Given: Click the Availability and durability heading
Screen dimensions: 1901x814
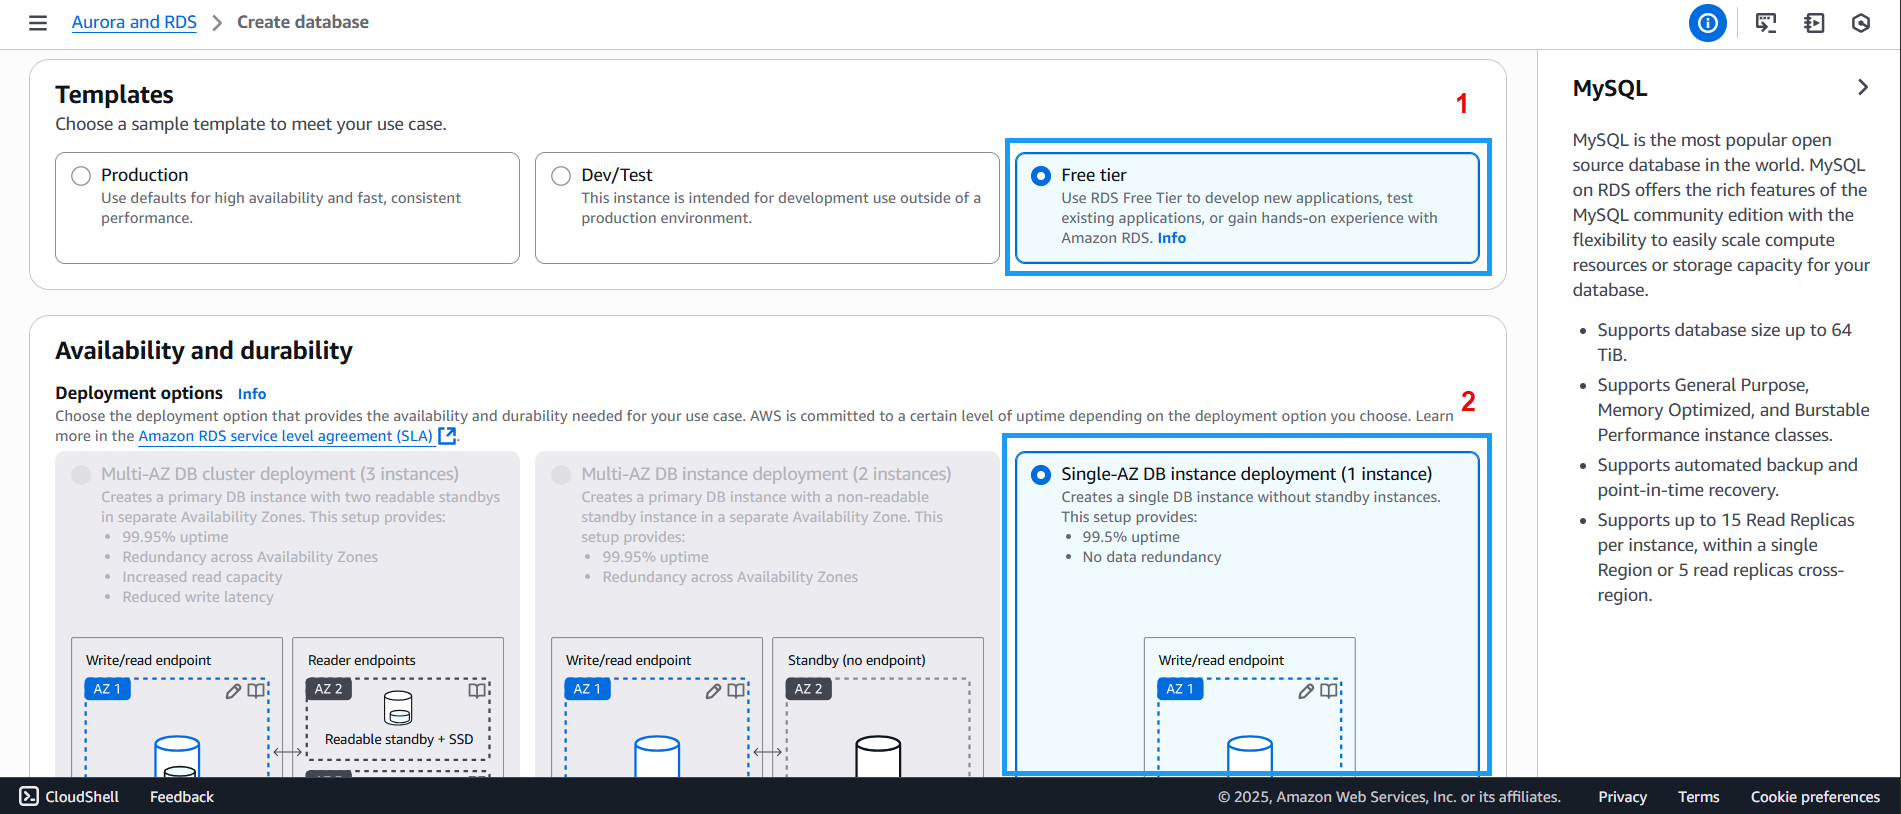Looking at the screenshot, I should tap(204, 350).
